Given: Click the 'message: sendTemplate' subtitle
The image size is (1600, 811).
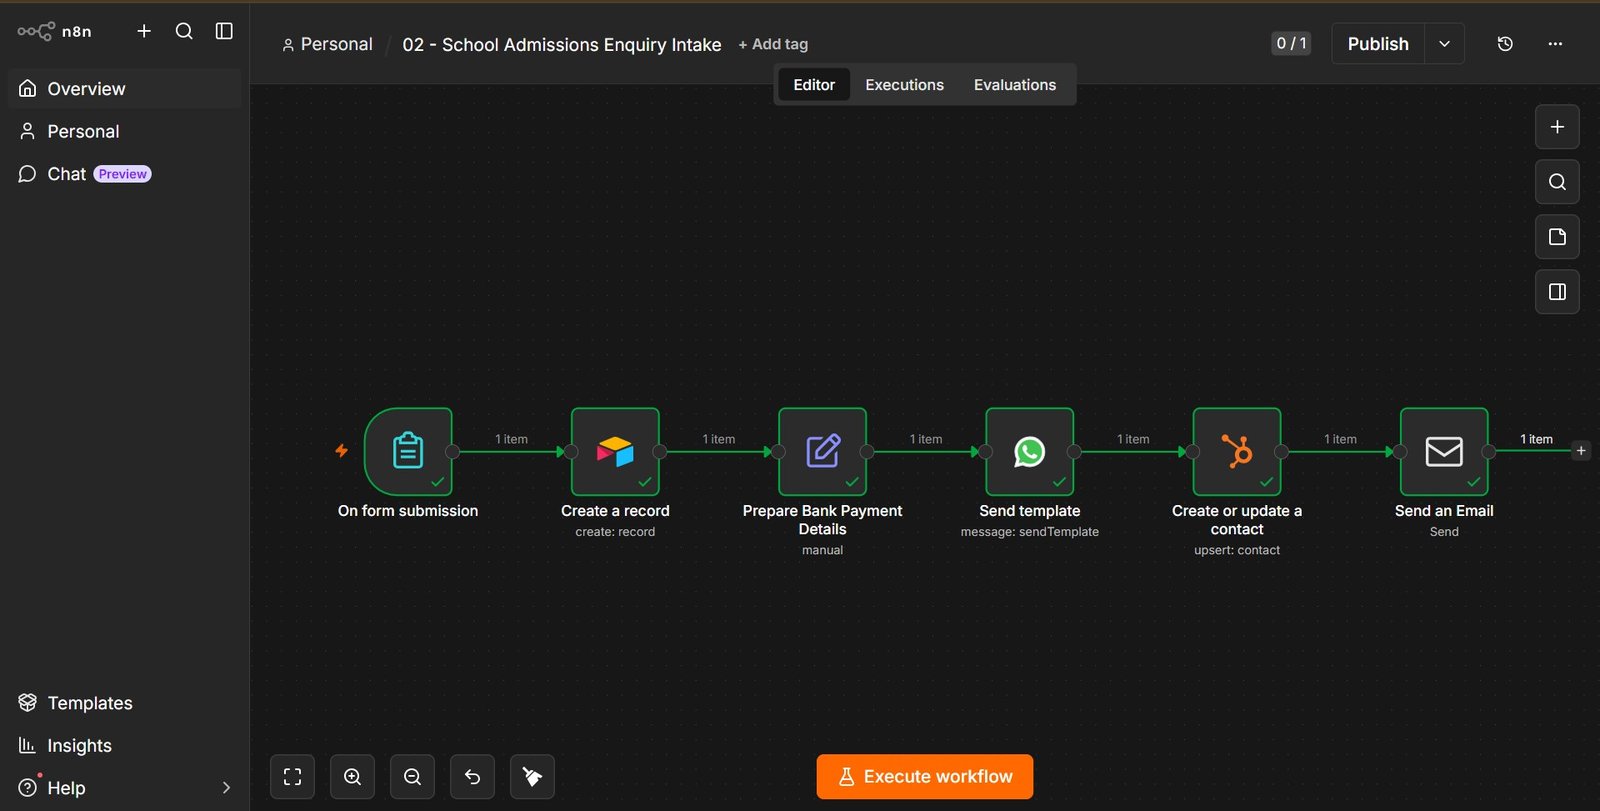Looking at the screenshot, I should click(x=1030, y=532).
